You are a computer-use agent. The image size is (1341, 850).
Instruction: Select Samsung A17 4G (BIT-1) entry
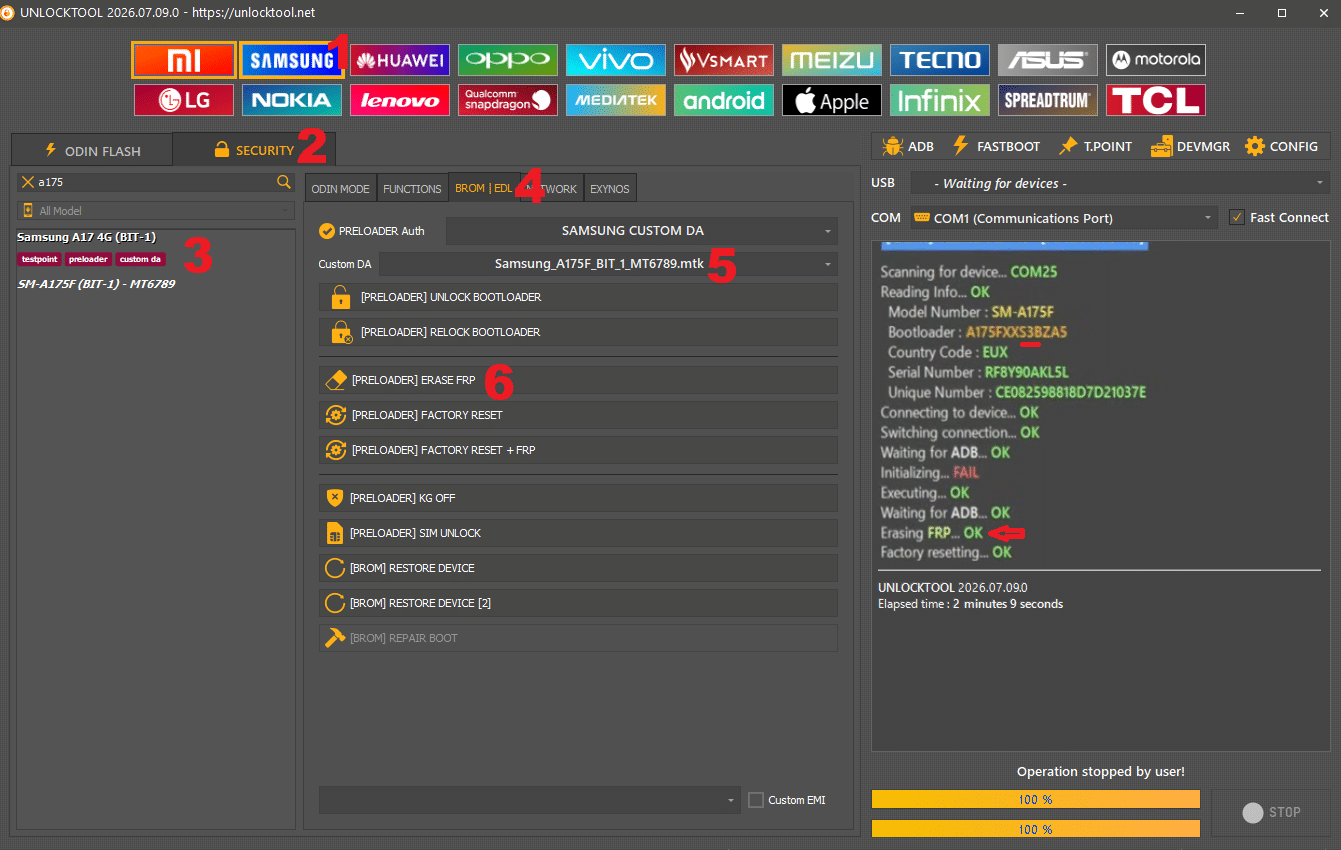[x=87, y=237]
